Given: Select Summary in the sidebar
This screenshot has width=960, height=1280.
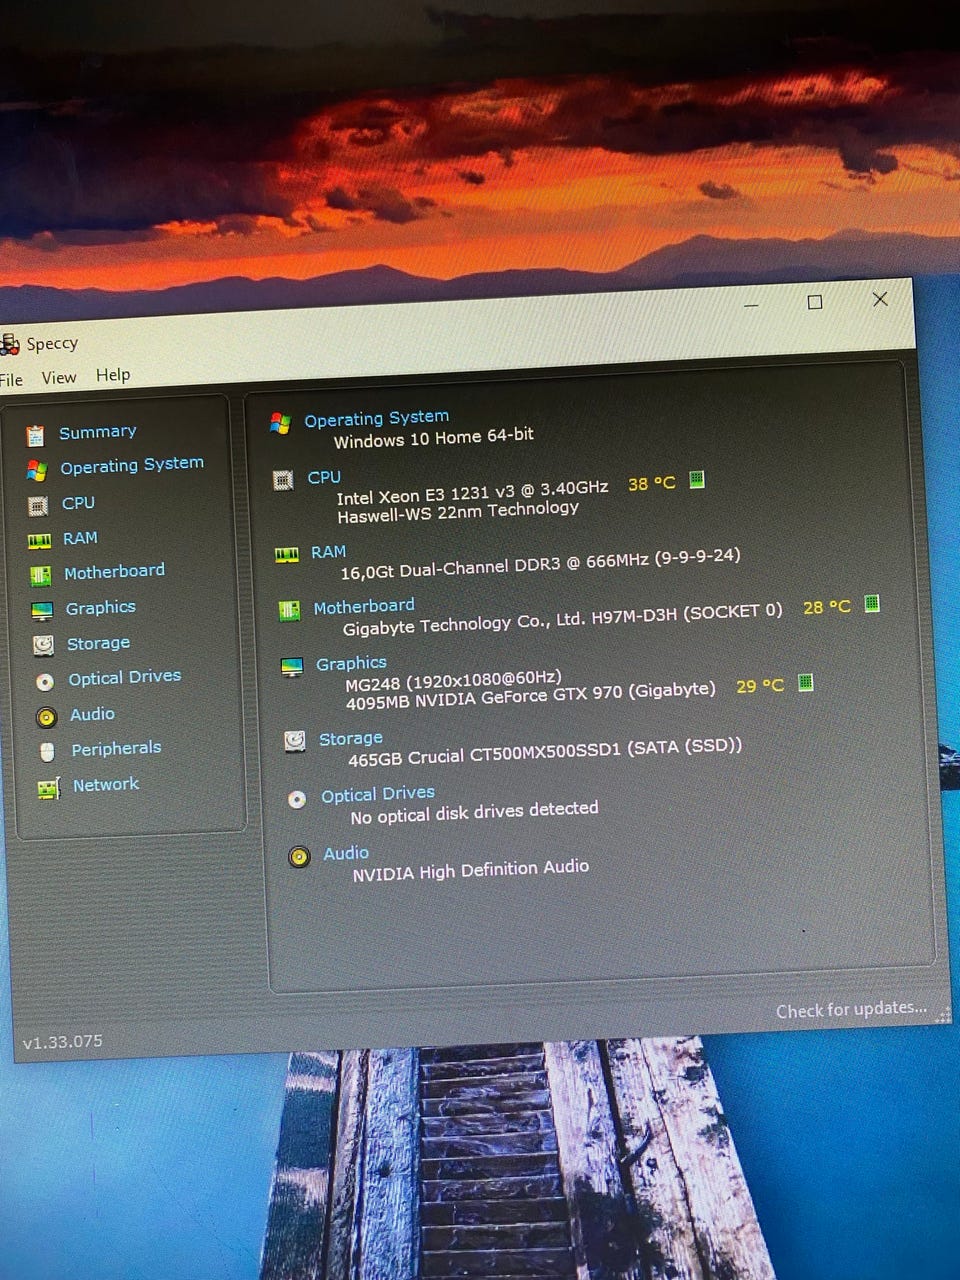Looking at the screenshot, I should (98, 432).
